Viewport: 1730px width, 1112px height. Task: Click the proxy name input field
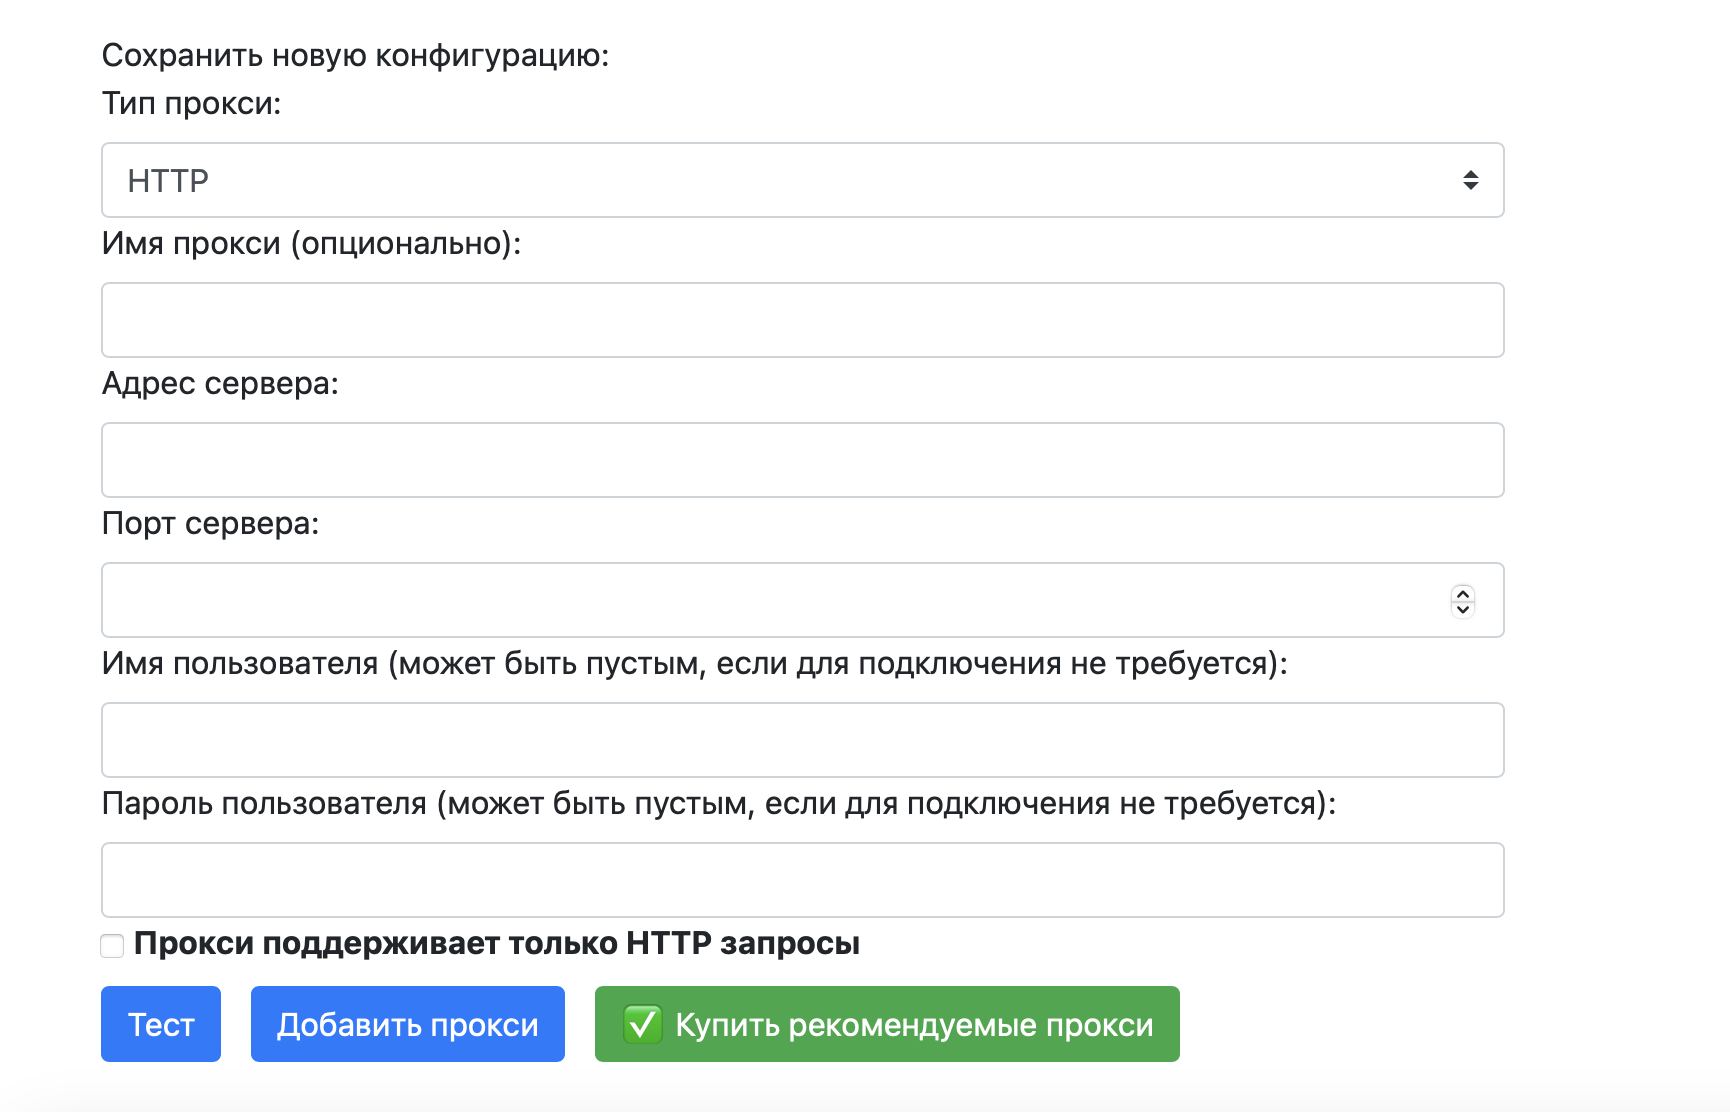800,320
